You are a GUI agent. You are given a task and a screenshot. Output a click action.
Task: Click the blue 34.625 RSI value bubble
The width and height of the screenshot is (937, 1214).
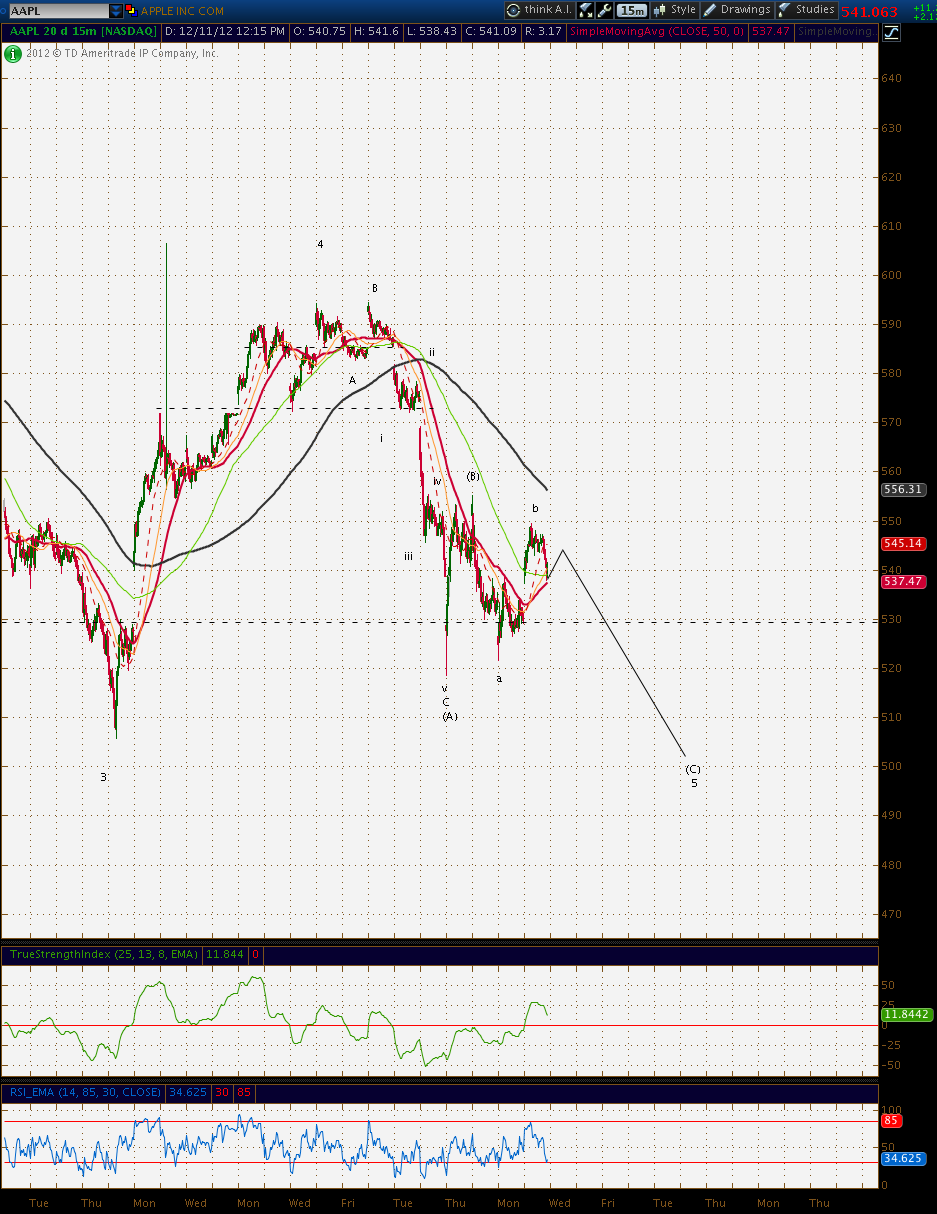click(903, 1158)
